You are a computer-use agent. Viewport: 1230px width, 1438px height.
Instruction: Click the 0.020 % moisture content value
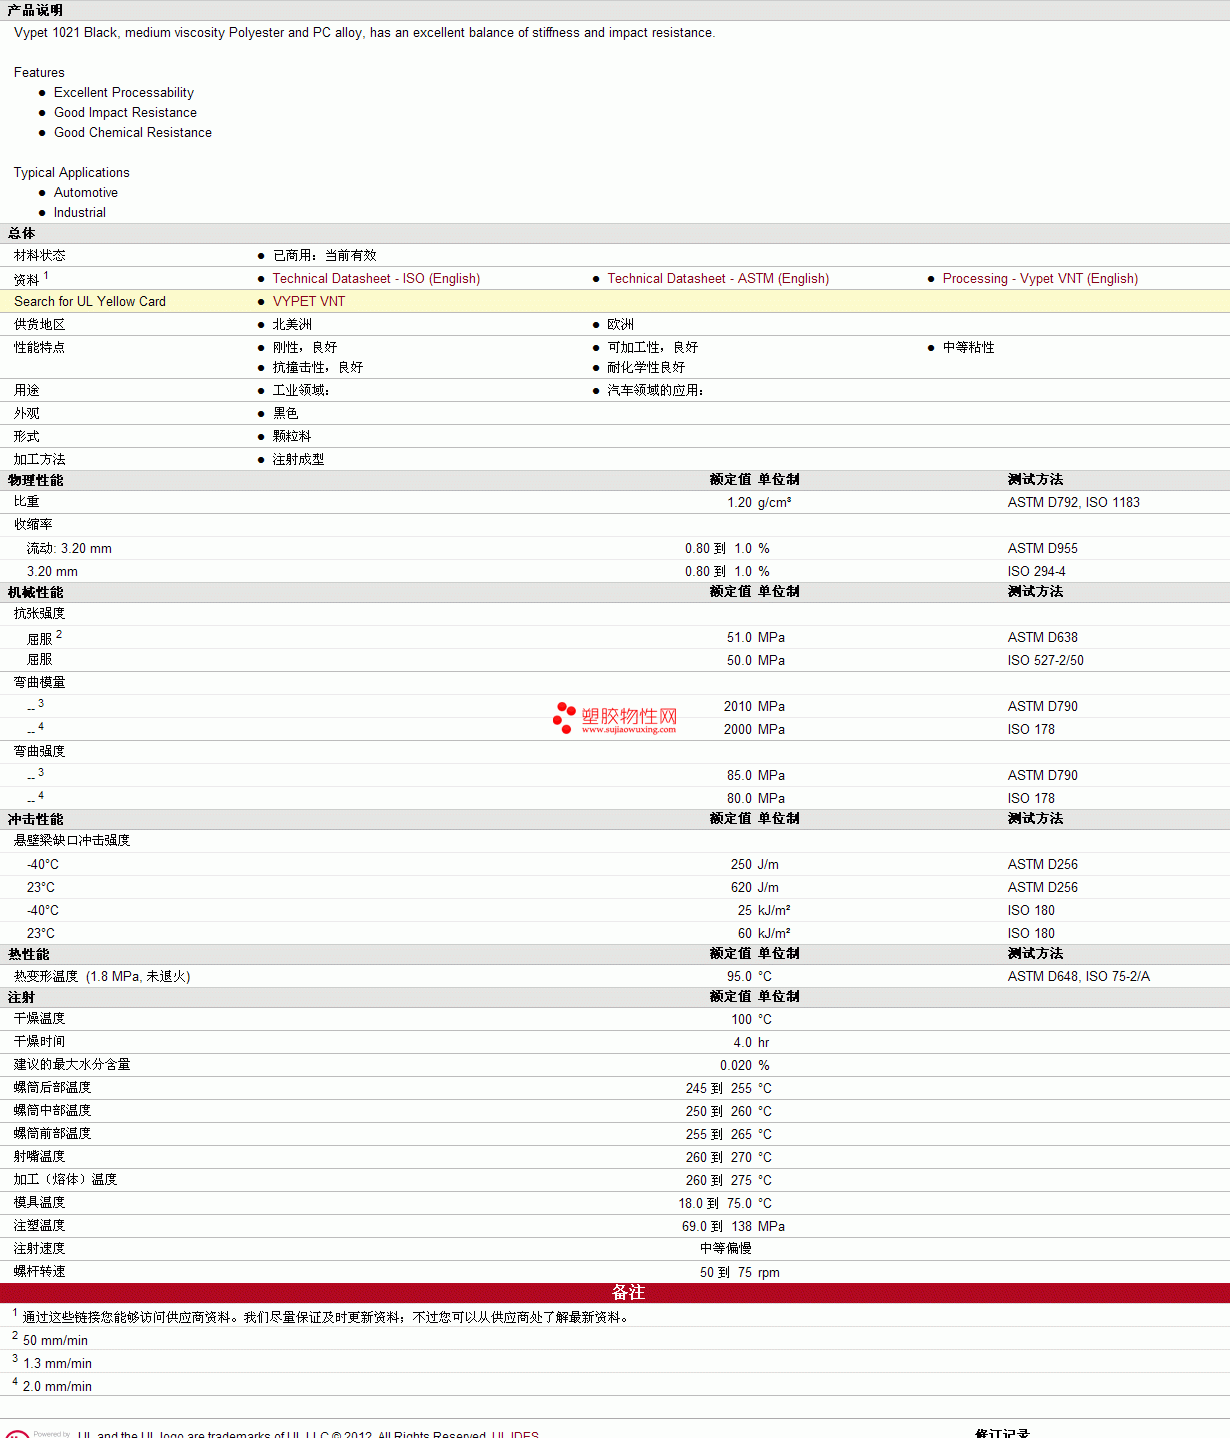tap(745, 1066)
